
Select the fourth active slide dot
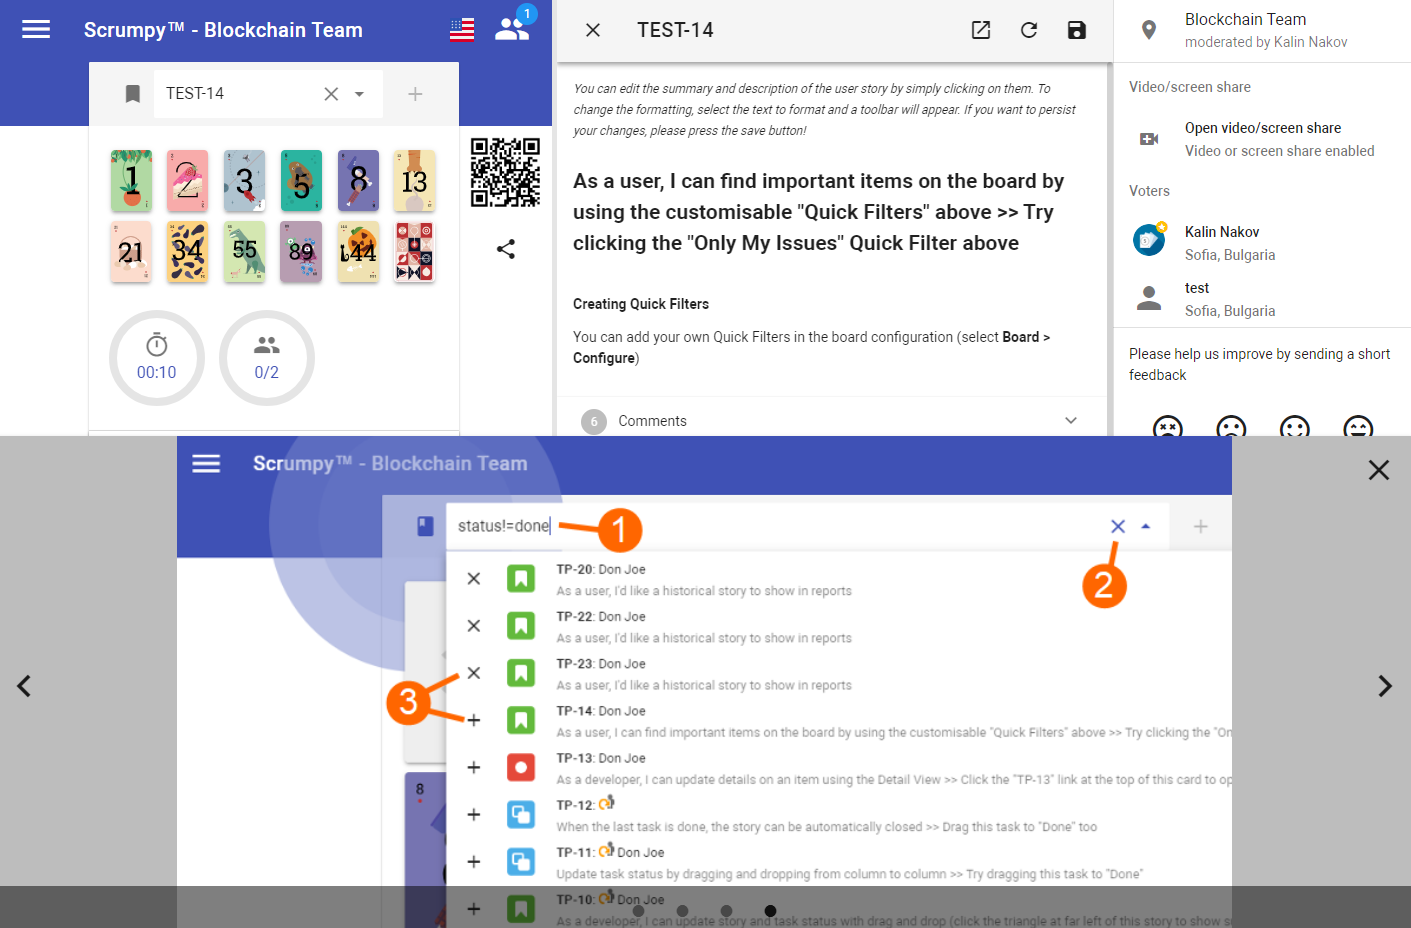pos(770,911)
